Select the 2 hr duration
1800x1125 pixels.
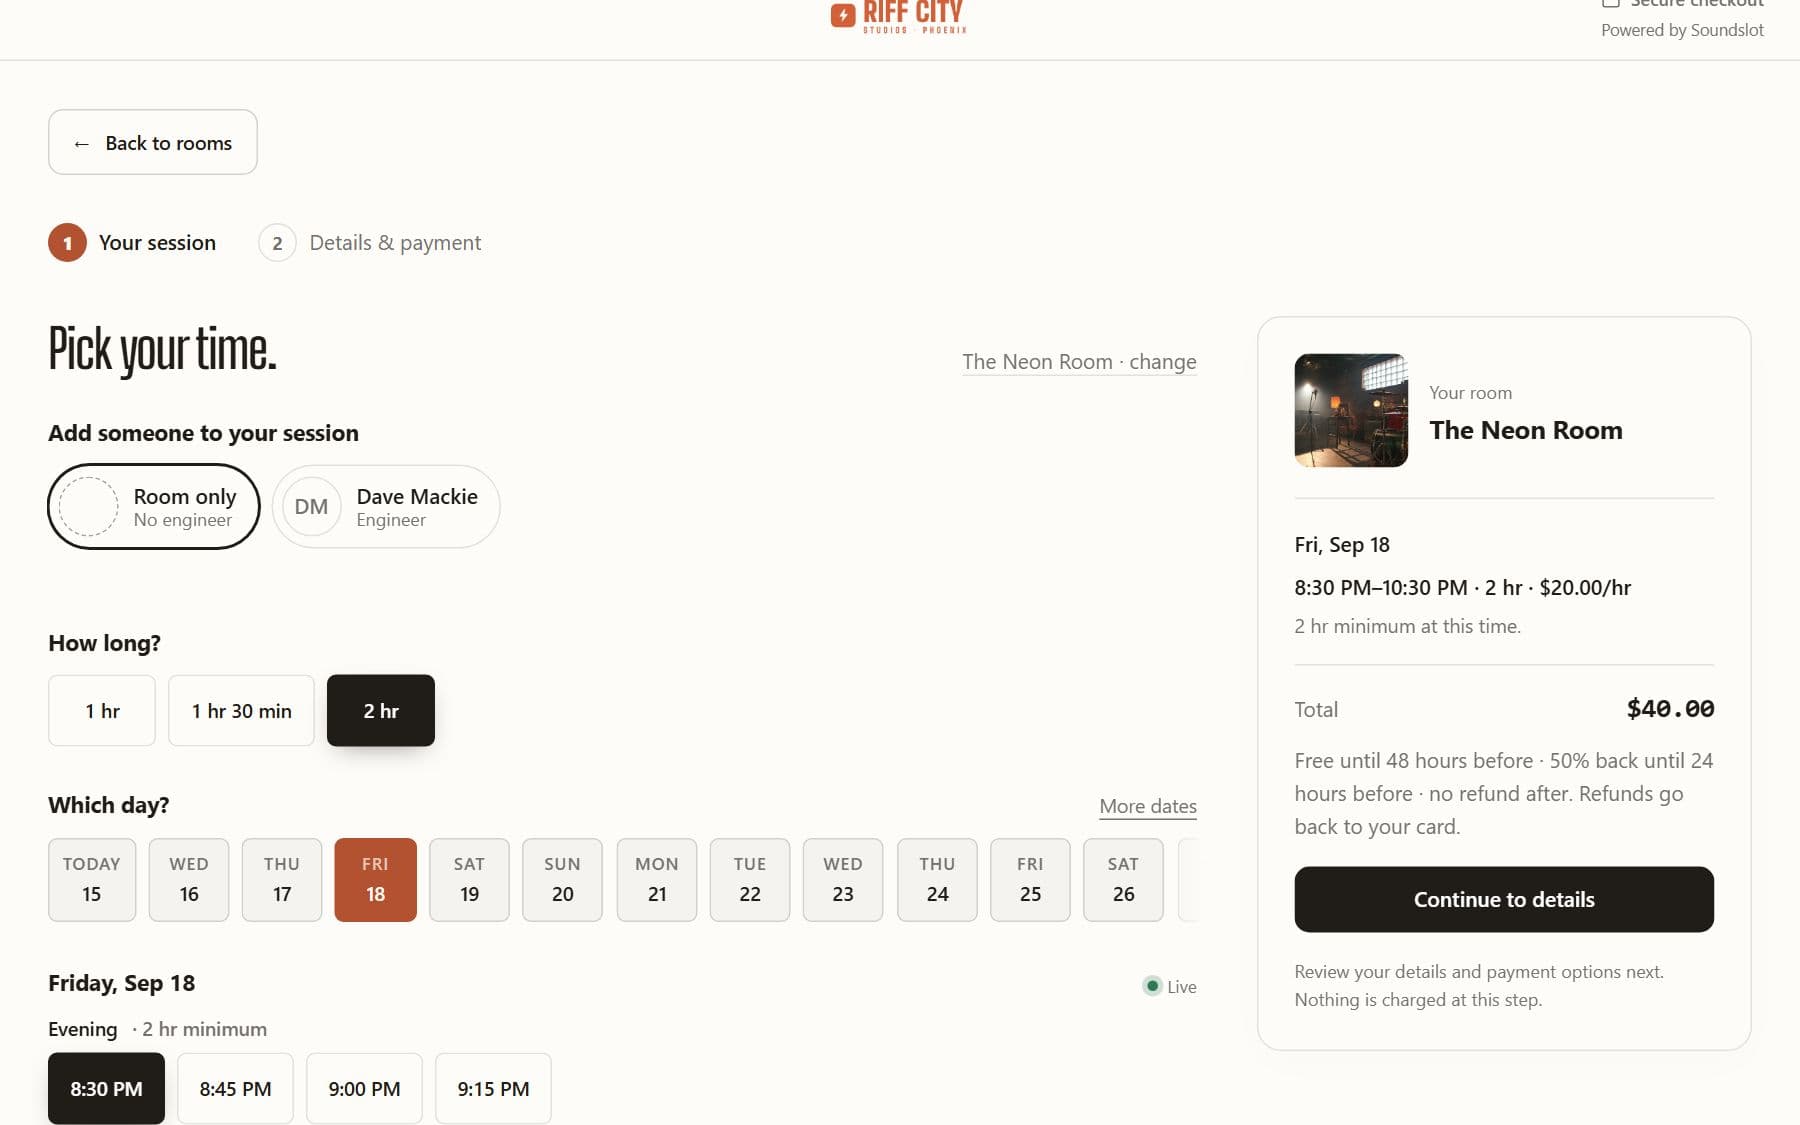[x=381, y=710]
